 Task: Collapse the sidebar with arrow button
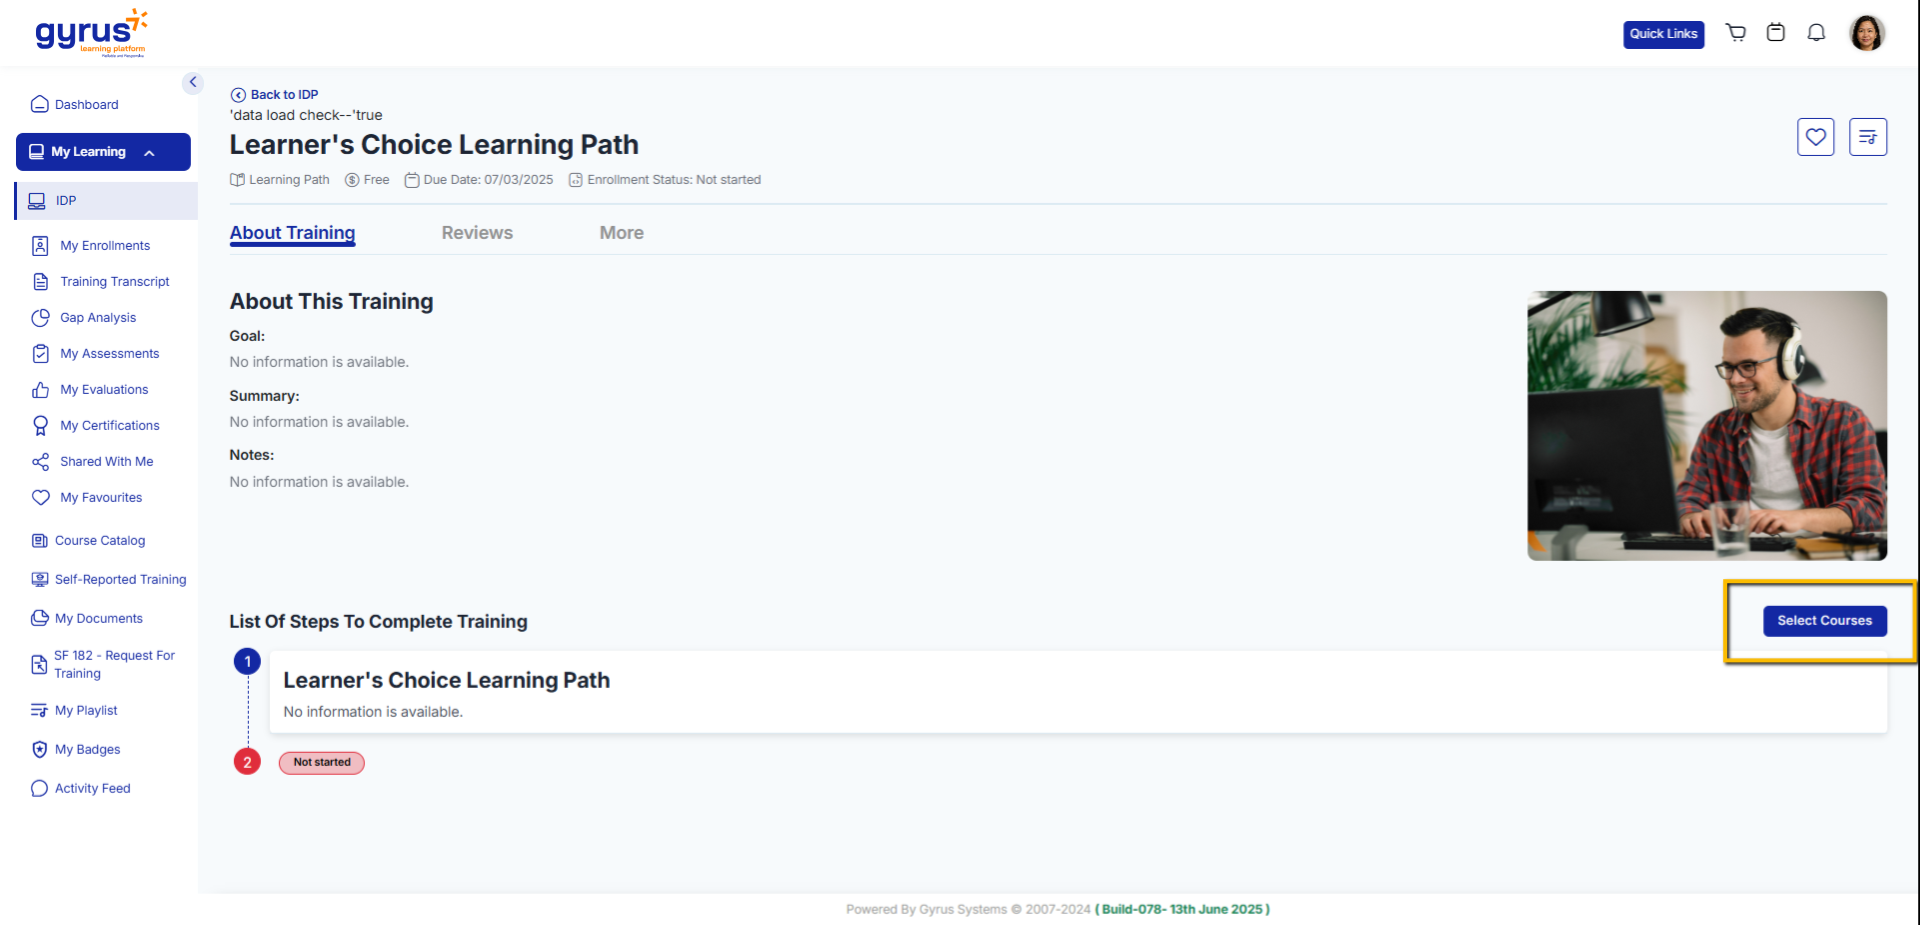click(193, 83)
